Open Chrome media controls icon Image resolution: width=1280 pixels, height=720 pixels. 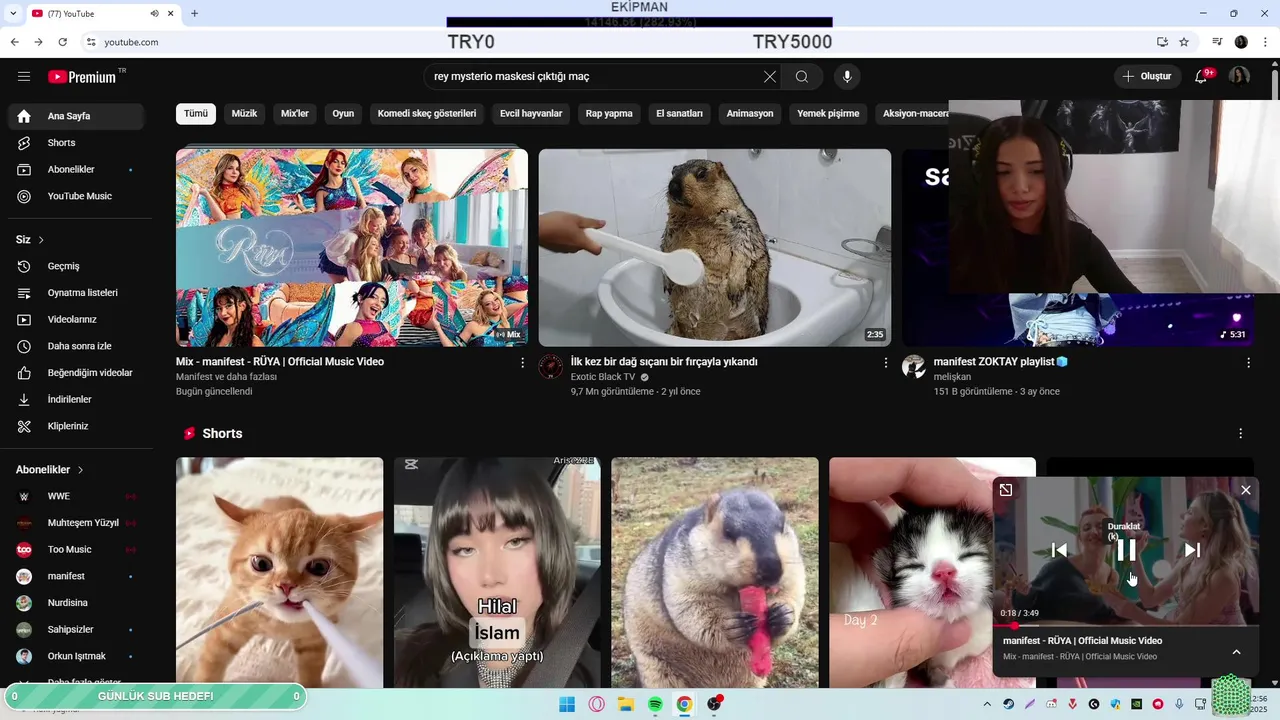(x=1217, y=42)
